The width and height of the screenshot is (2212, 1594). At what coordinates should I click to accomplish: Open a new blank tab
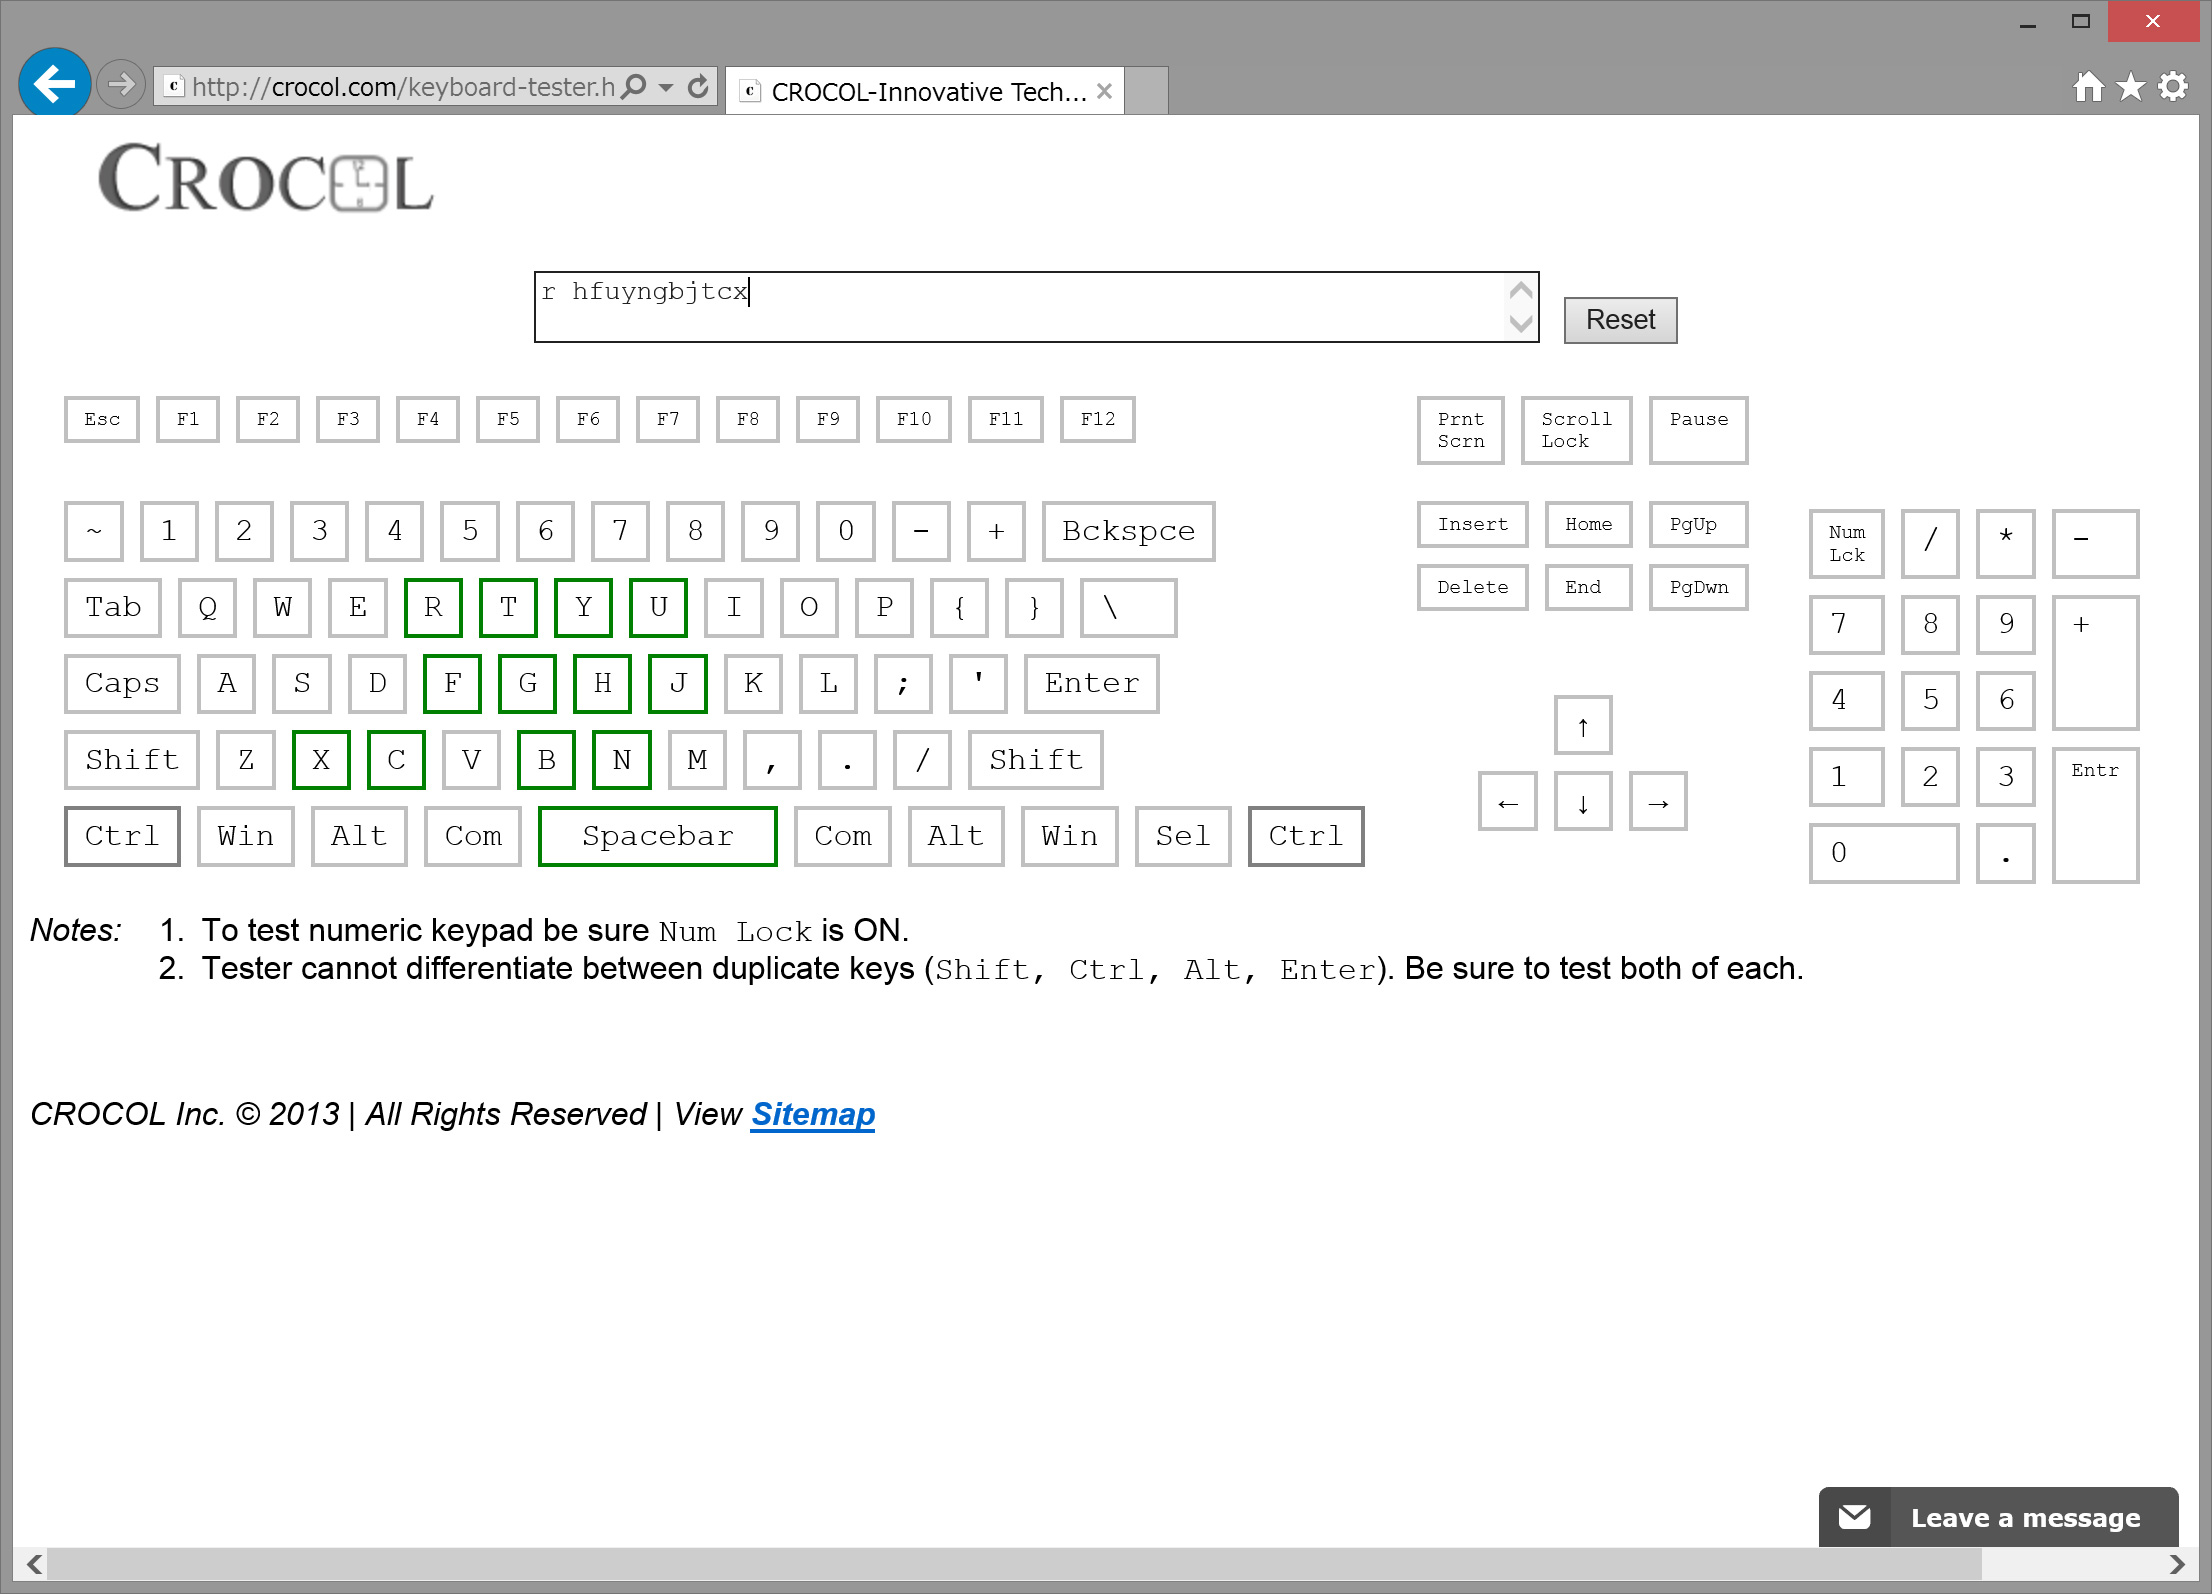pyautogui.click(x=1147, y=92)
